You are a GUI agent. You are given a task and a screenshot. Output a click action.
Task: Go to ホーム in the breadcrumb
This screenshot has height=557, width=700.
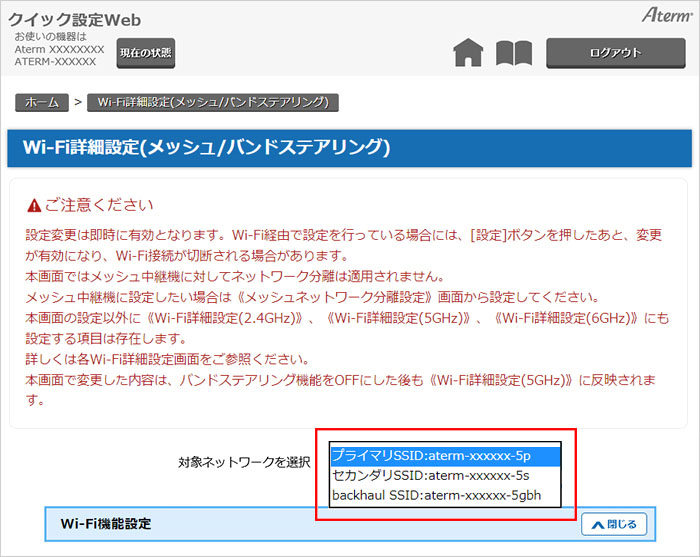pos(42,102)
